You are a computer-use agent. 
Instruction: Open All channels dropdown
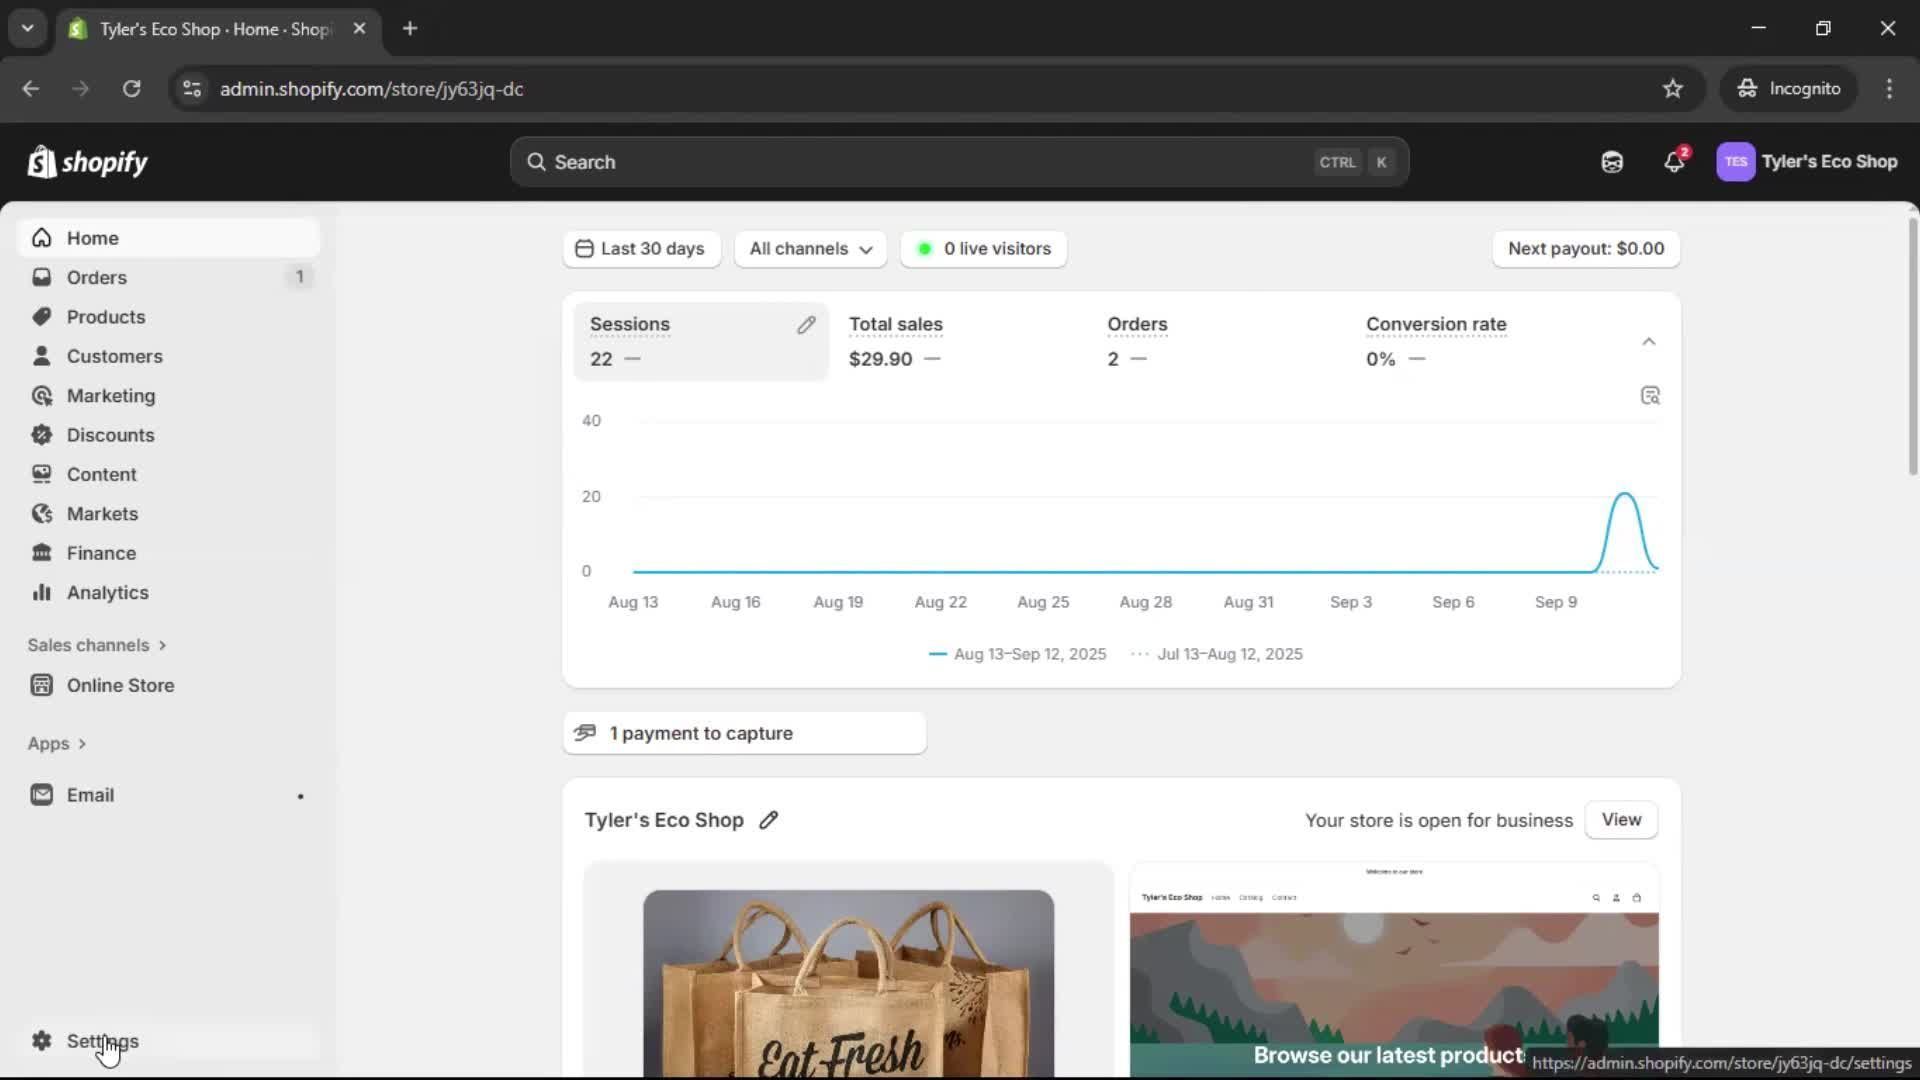[810, 249]
